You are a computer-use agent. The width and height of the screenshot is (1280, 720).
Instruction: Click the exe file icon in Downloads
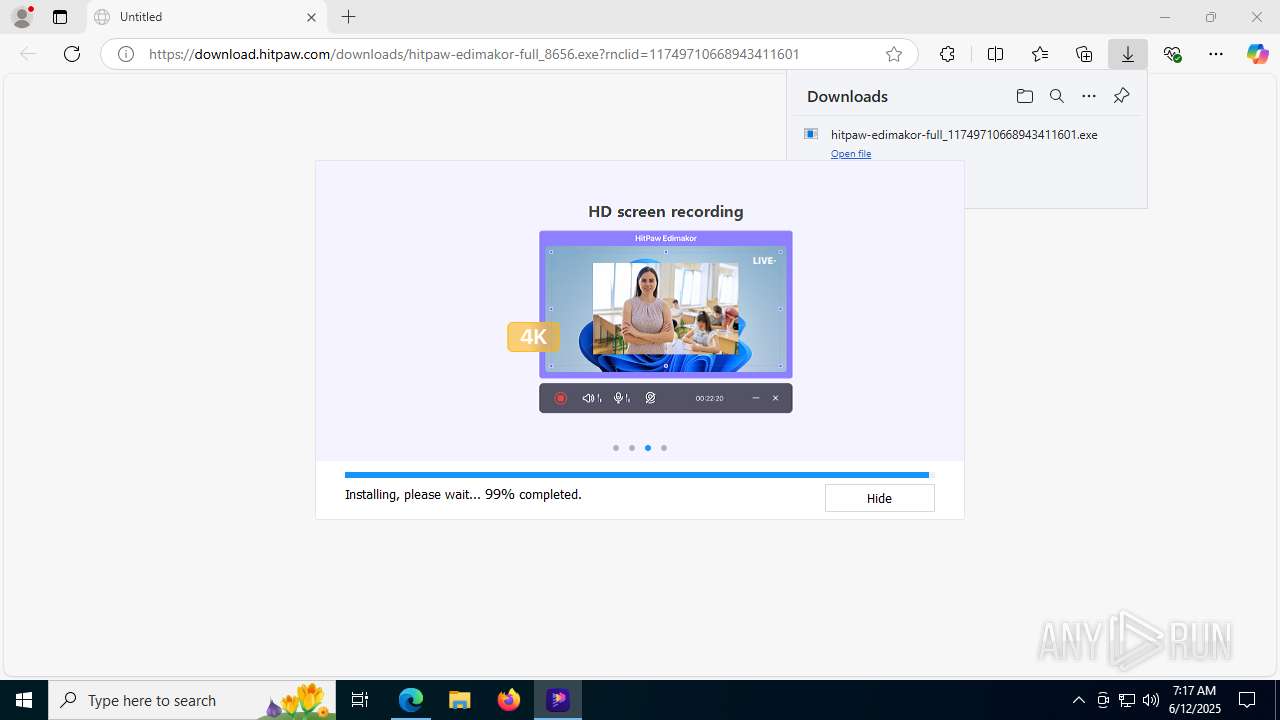[x=811, y=134]
